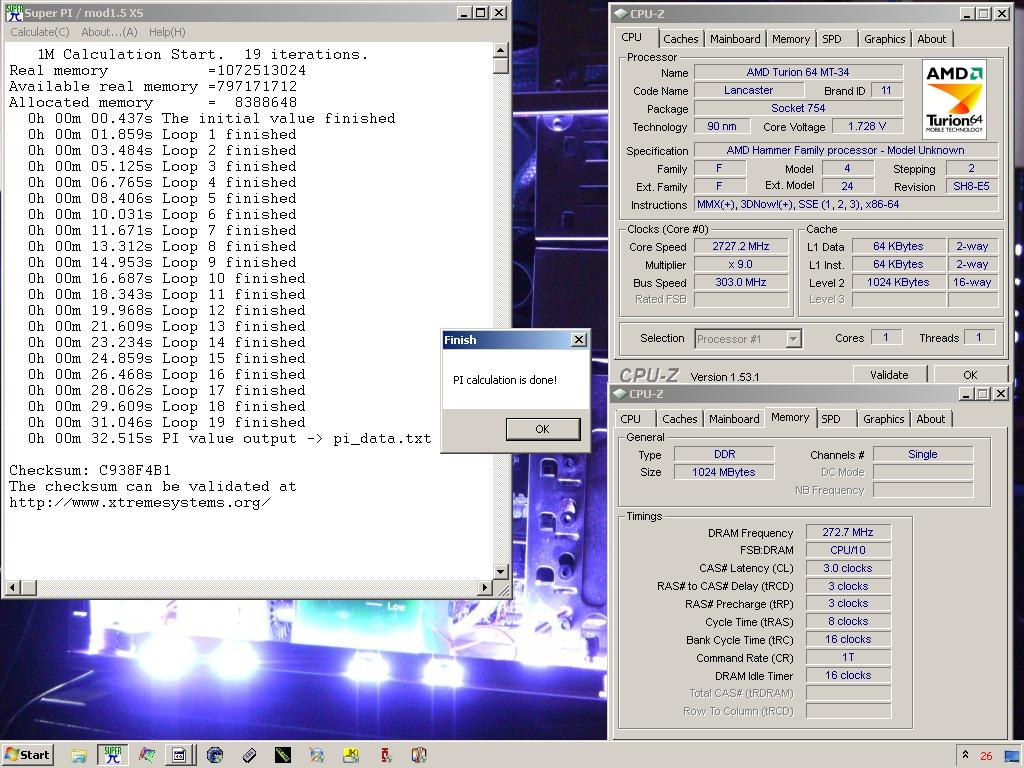Click the Socket 754 package field

click(798, 108)
